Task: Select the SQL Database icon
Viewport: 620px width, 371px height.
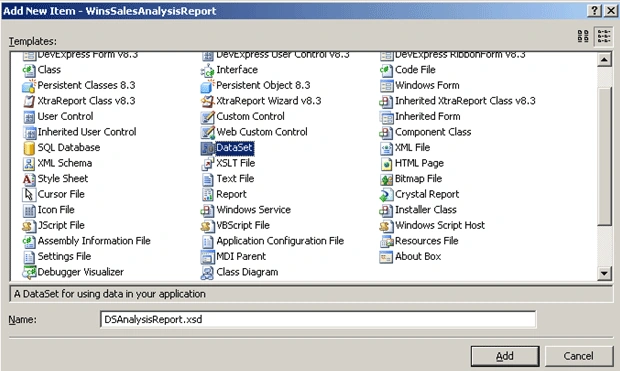Action: tap(29, 148)
